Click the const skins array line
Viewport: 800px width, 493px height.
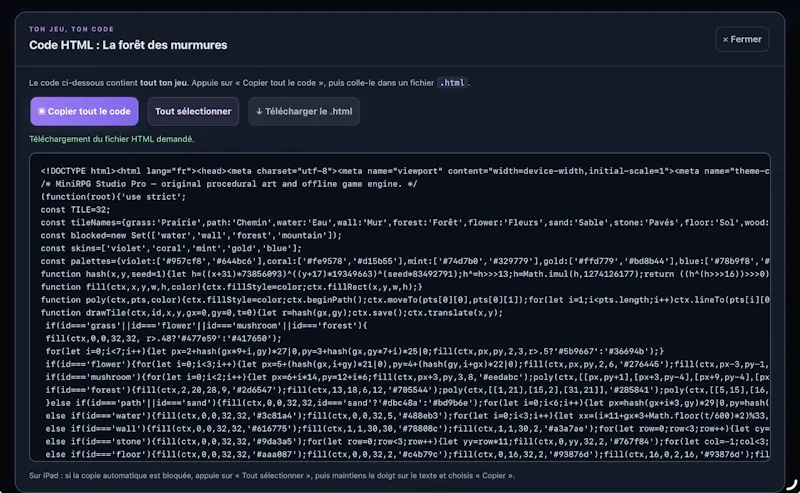[171, 248]
